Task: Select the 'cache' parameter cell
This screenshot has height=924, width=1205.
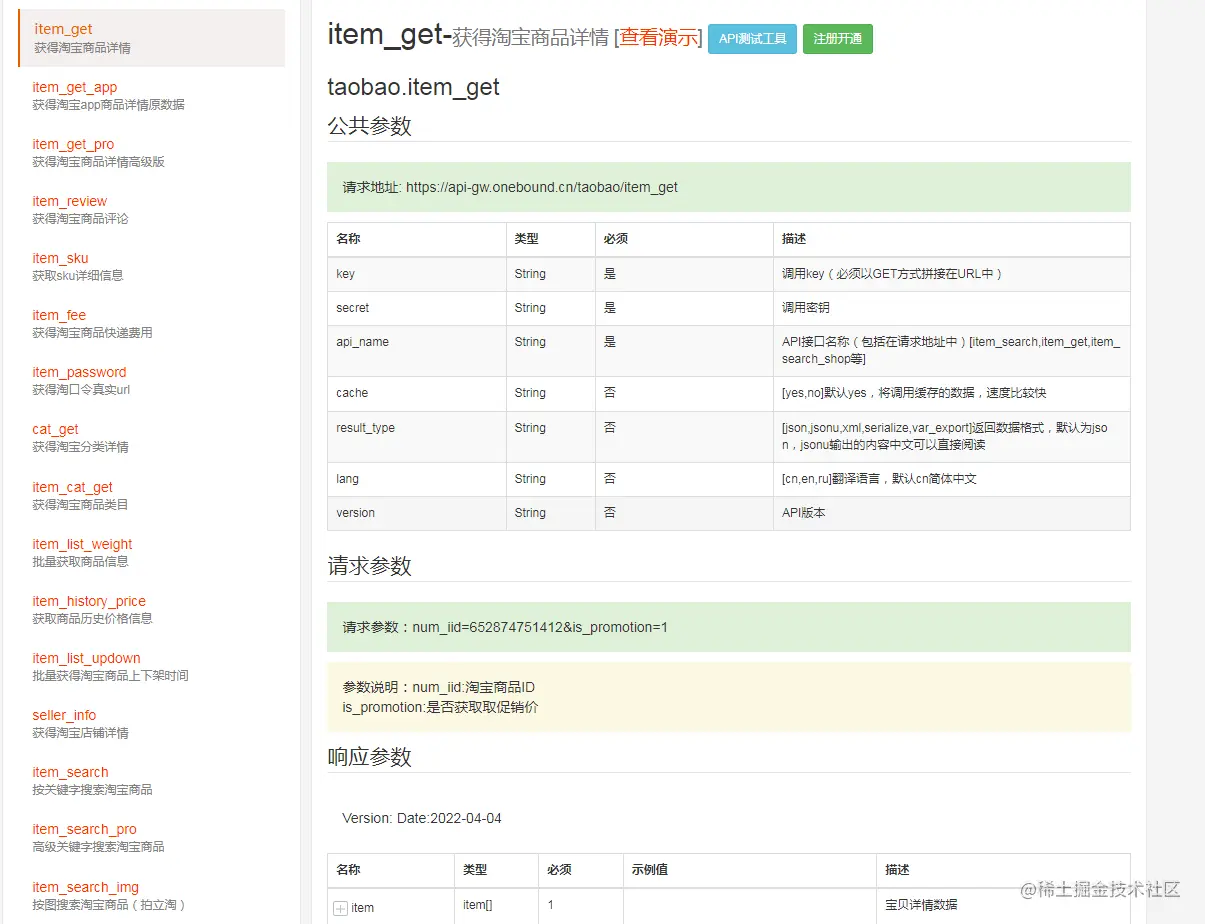Action: tap(417, 394)
